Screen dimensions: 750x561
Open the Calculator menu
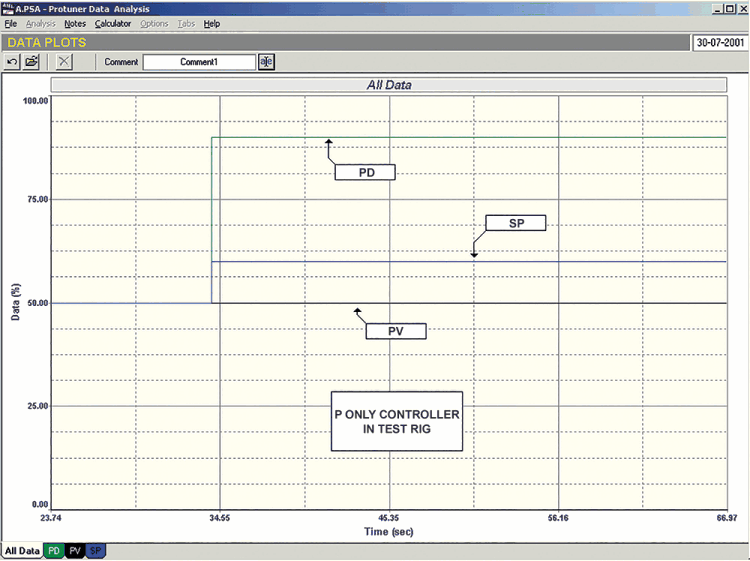(113, 23)
